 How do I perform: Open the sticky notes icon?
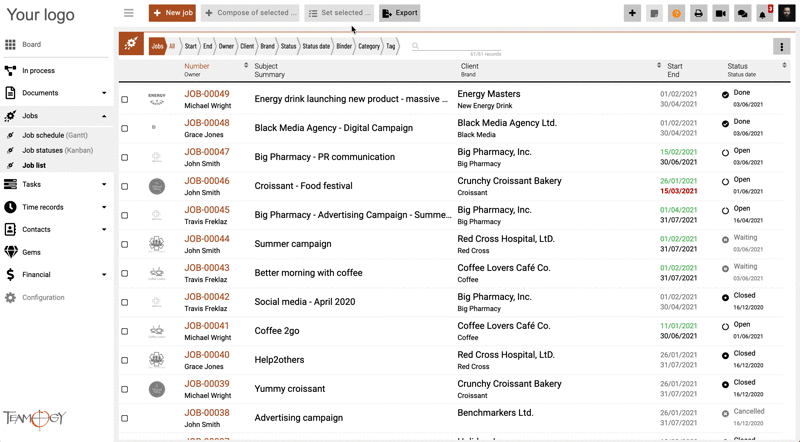click(654, 13)
